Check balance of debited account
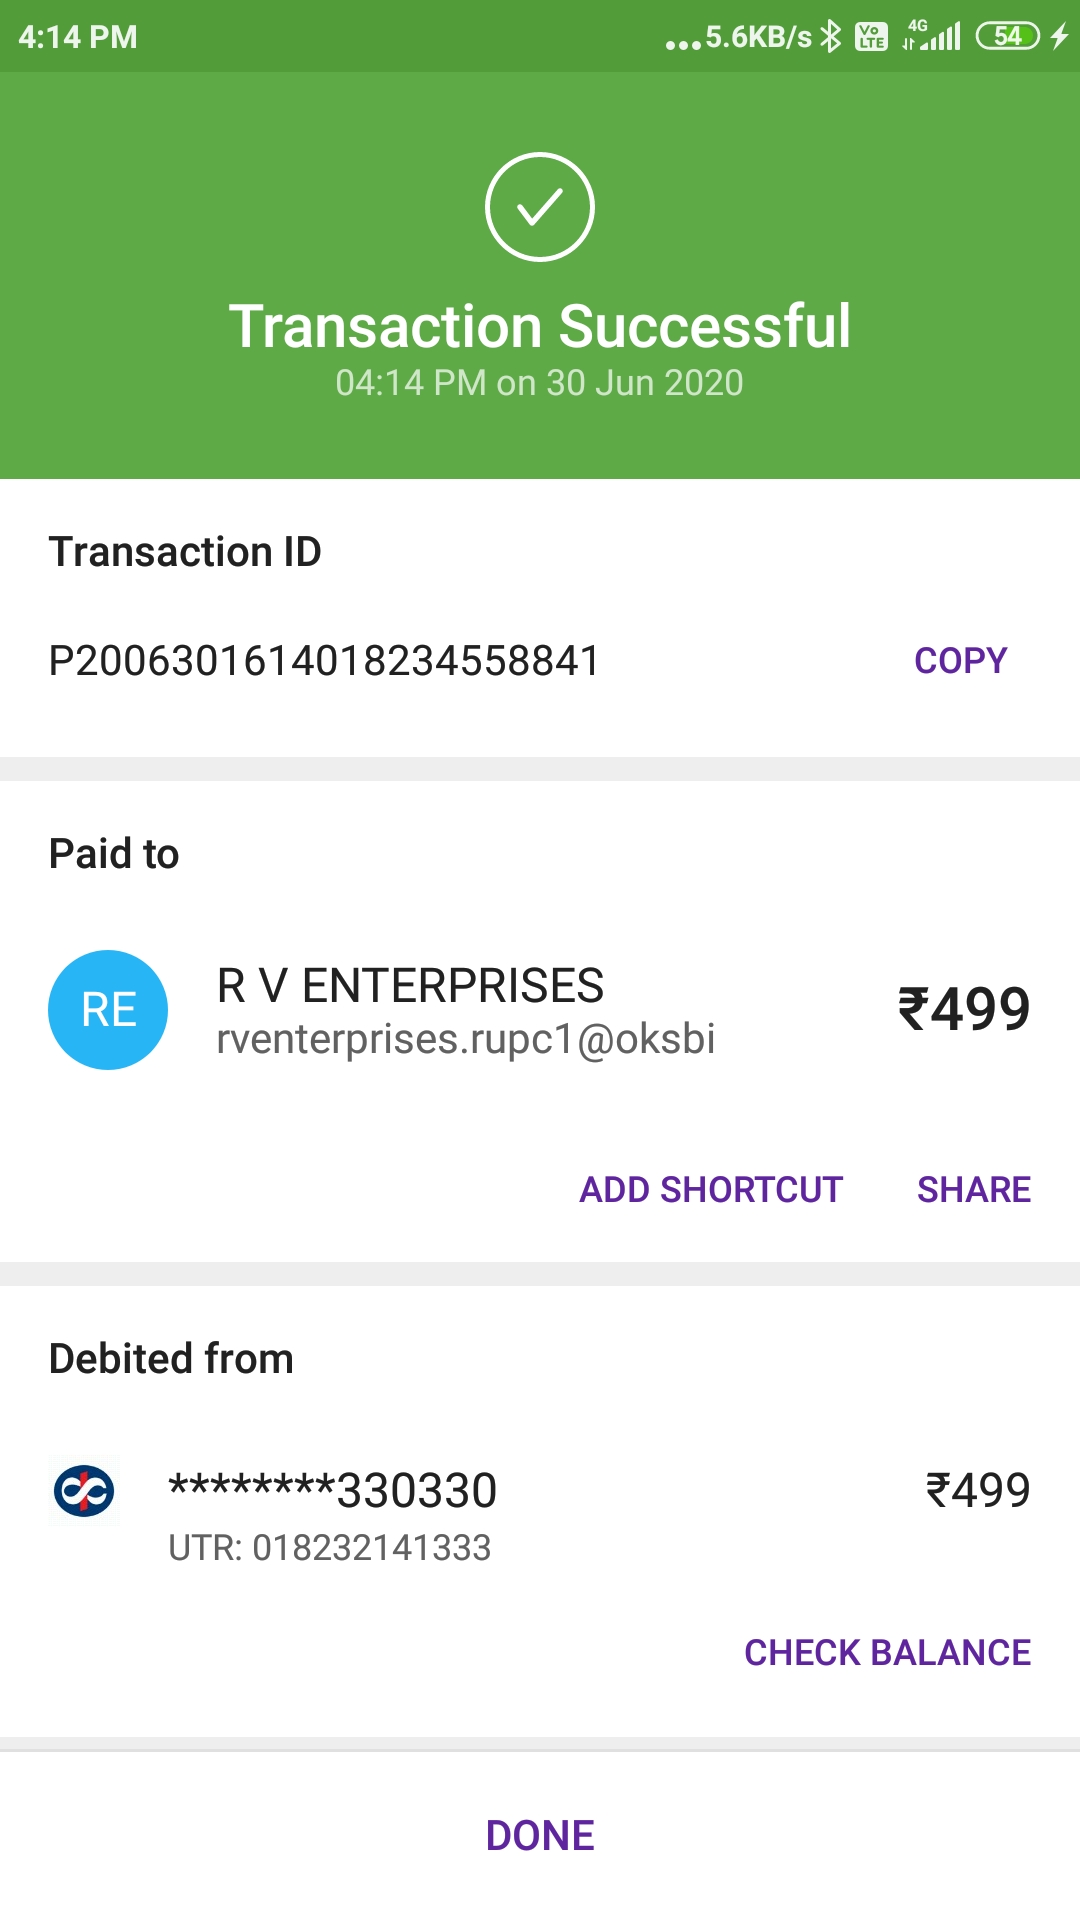Screen dimensions: 1080x1920 click(887, 1653)
